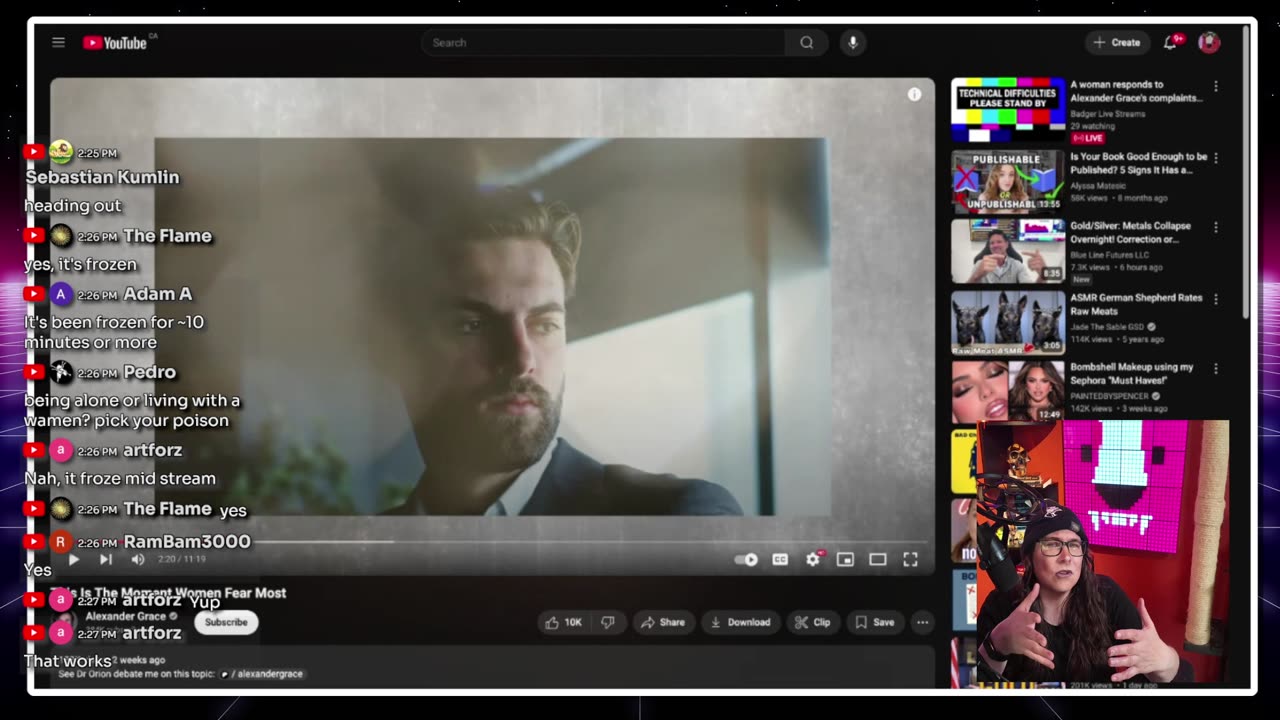Image resolution: width=1280 pixels, height=720 pixels.
Task: Subscribe to Alexander Grace channel
Action: (226, 622)
